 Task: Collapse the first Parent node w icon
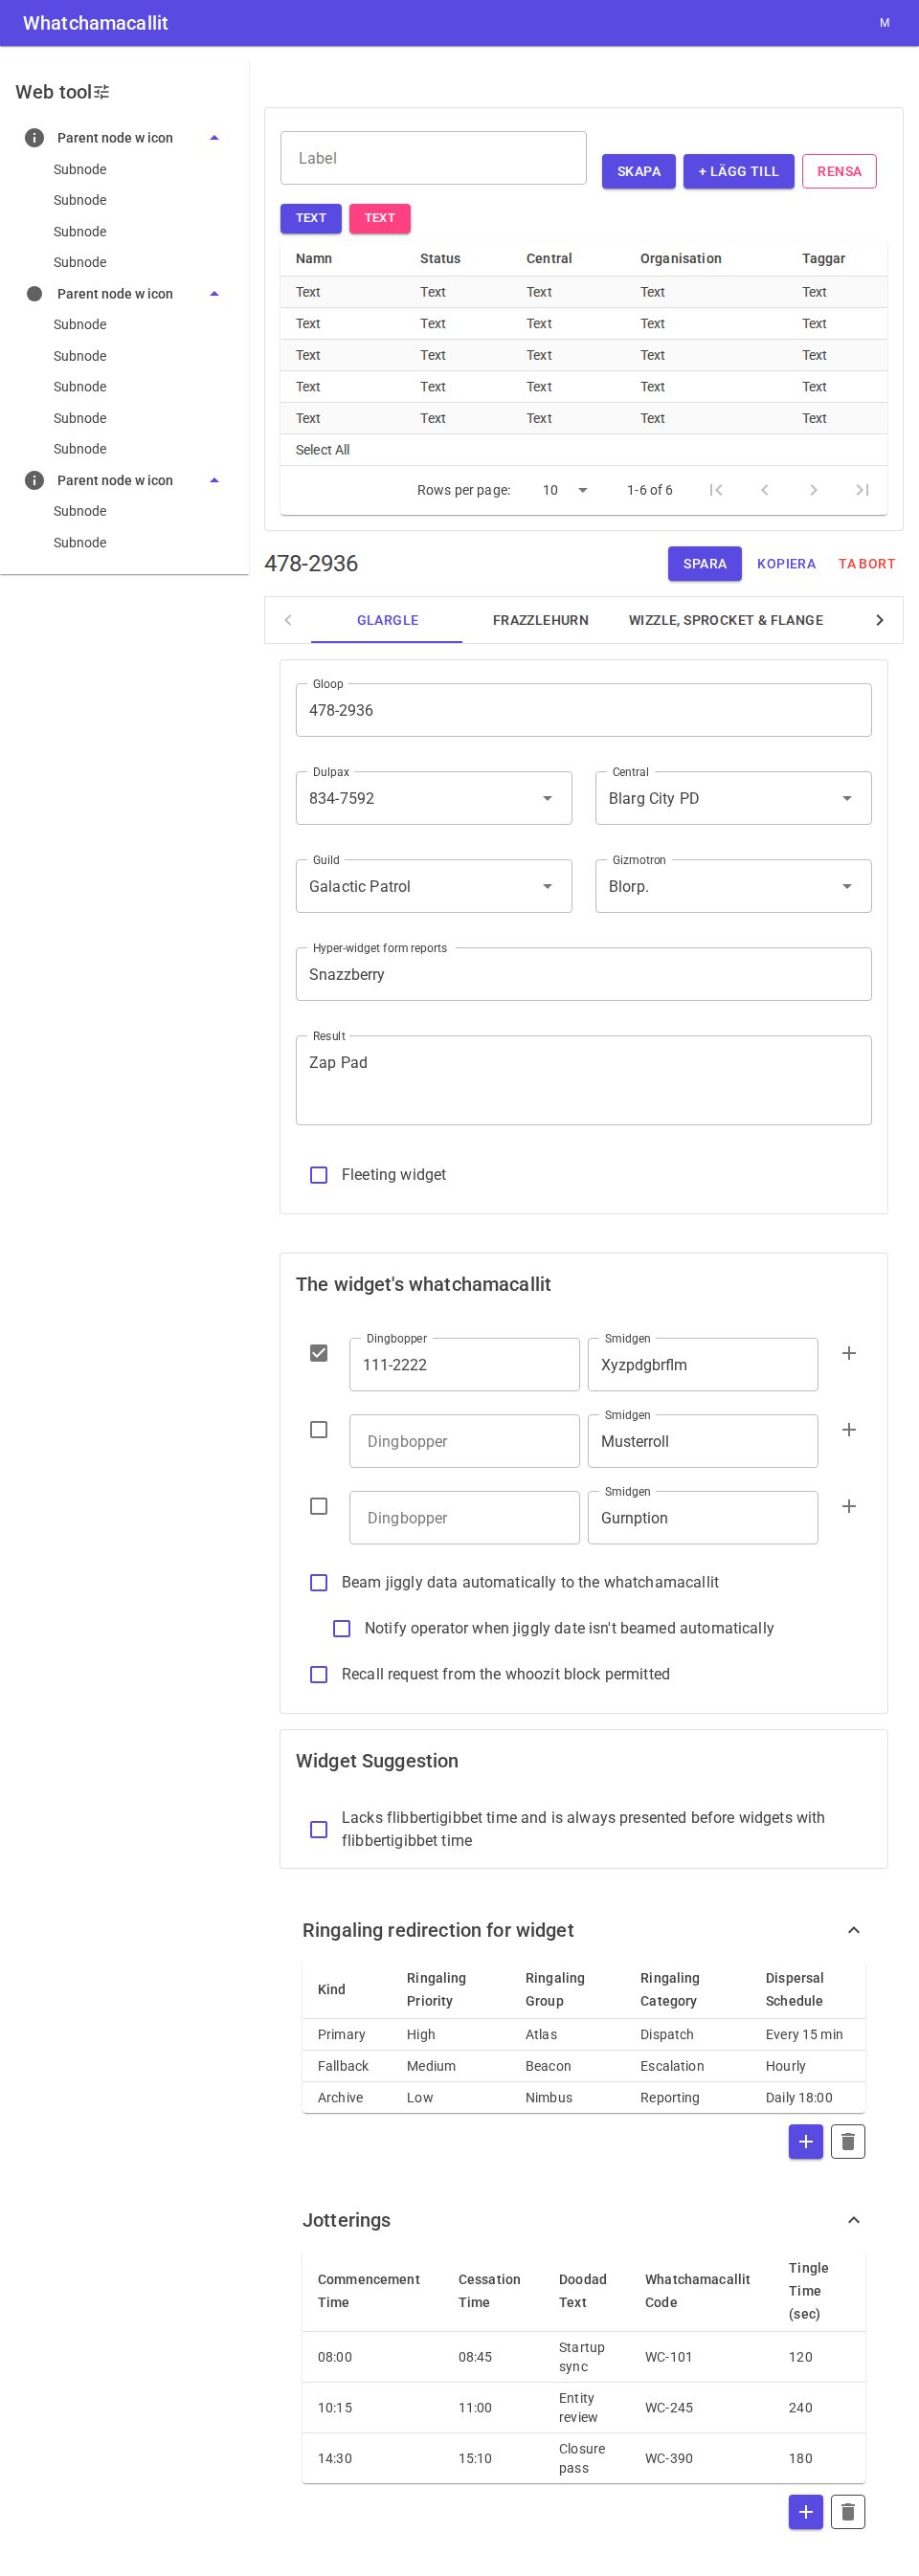214,138
